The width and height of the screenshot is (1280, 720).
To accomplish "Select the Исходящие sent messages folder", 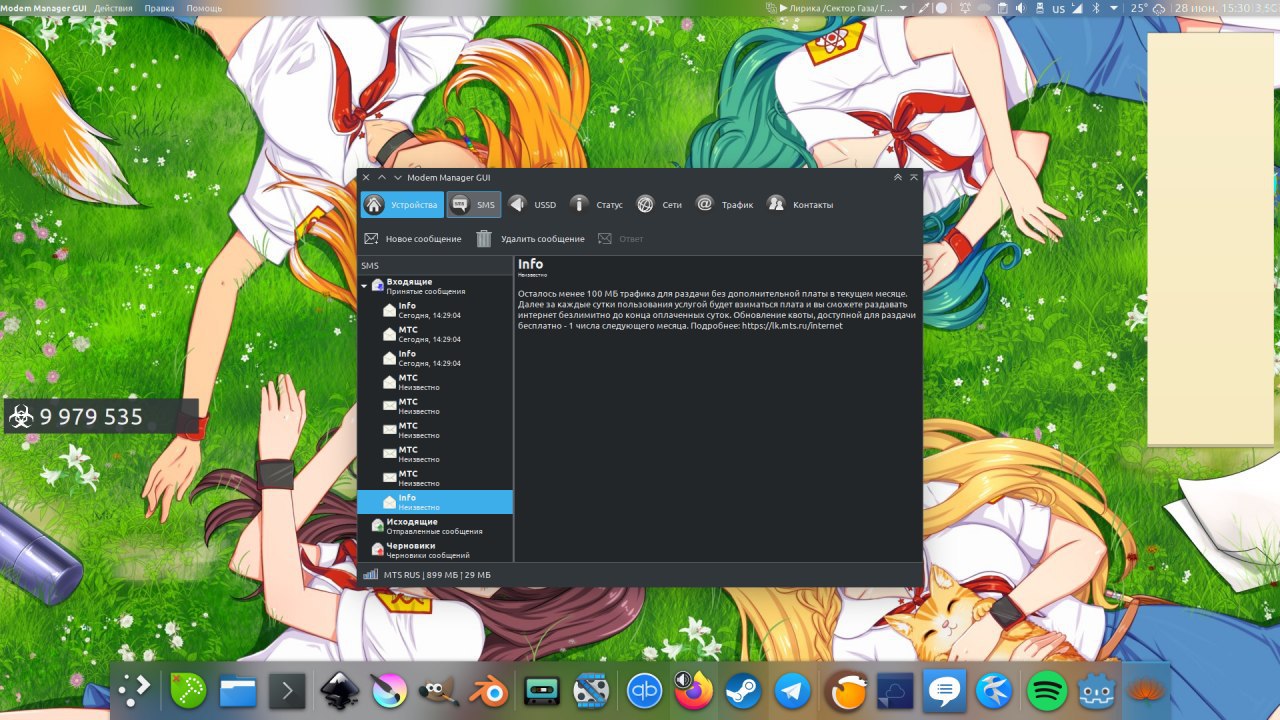I will 434,526.
